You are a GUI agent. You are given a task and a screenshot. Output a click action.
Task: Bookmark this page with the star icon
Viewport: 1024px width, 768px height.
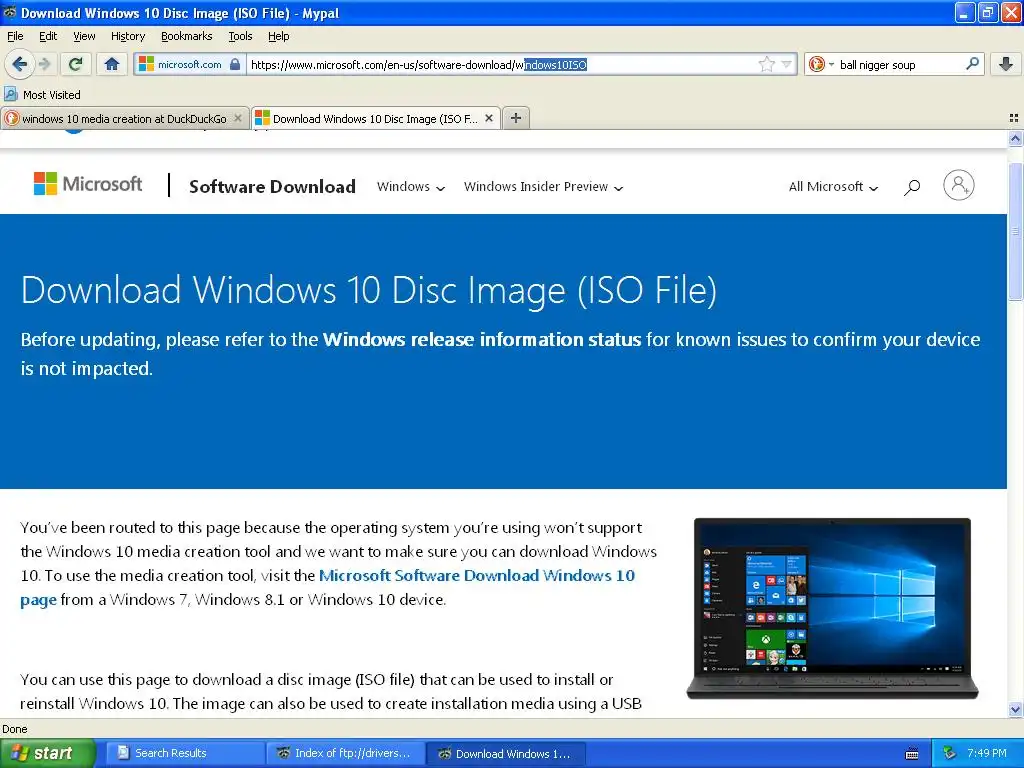click(766, 64)
